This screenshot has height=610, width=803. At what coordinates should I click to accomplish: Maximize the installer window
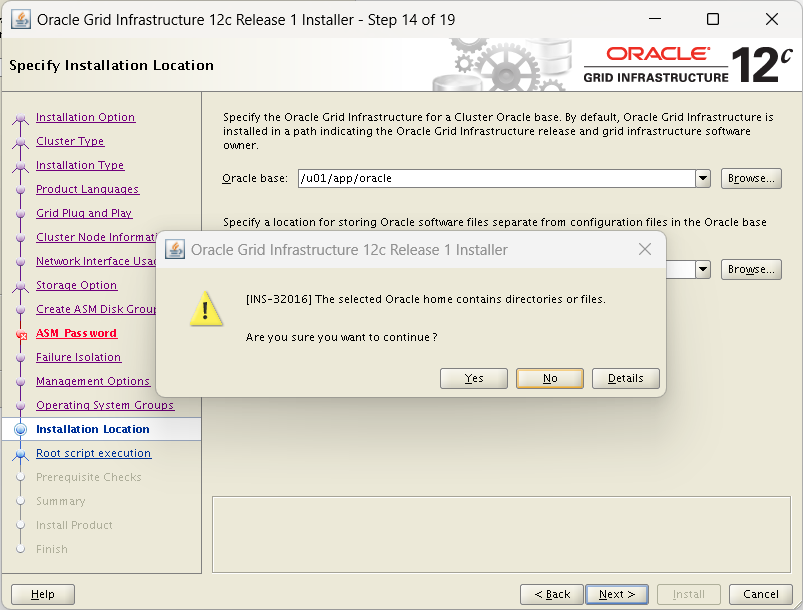712,19
